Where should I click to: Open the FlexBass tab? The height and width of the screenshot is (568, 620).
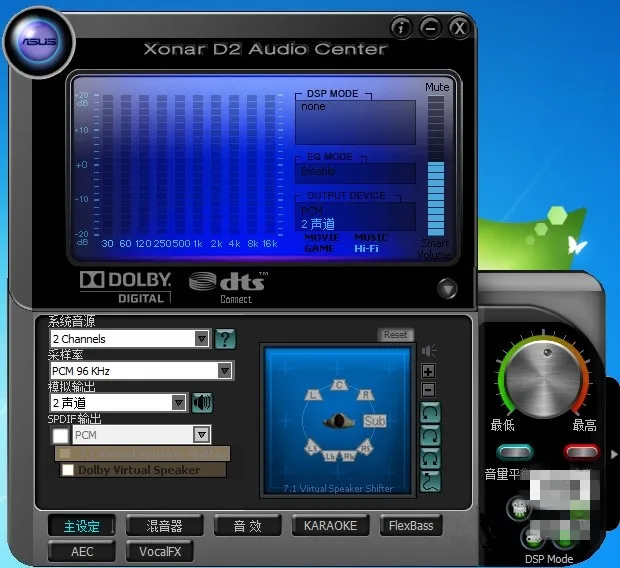(411, 526)
